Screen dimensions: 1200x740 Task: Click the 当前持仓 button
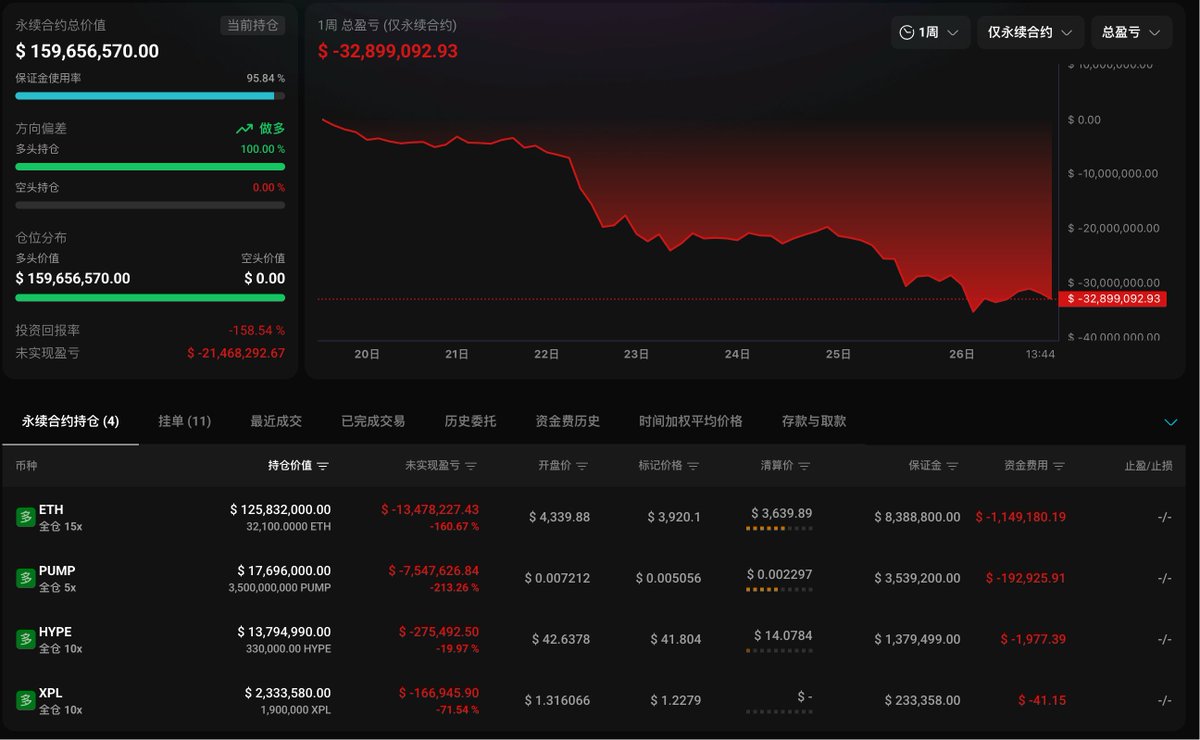[253, 26]
